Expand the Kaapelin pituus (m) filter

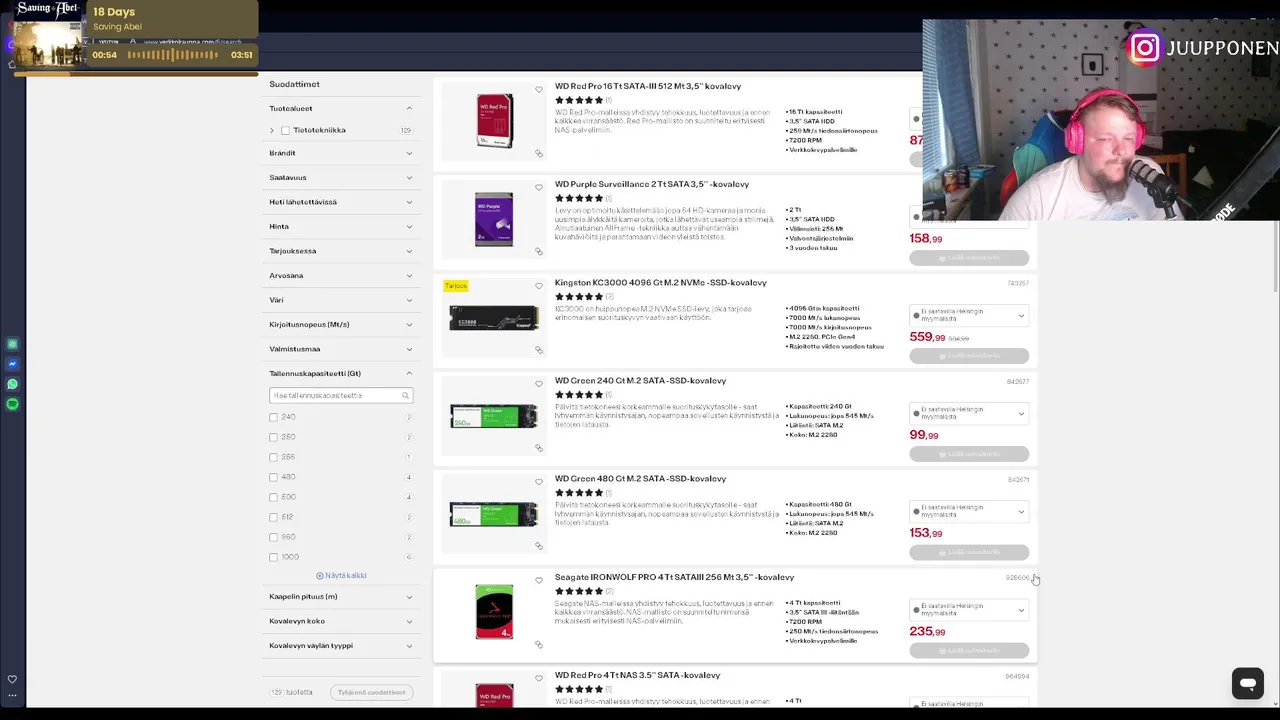[x=341, y=596]
